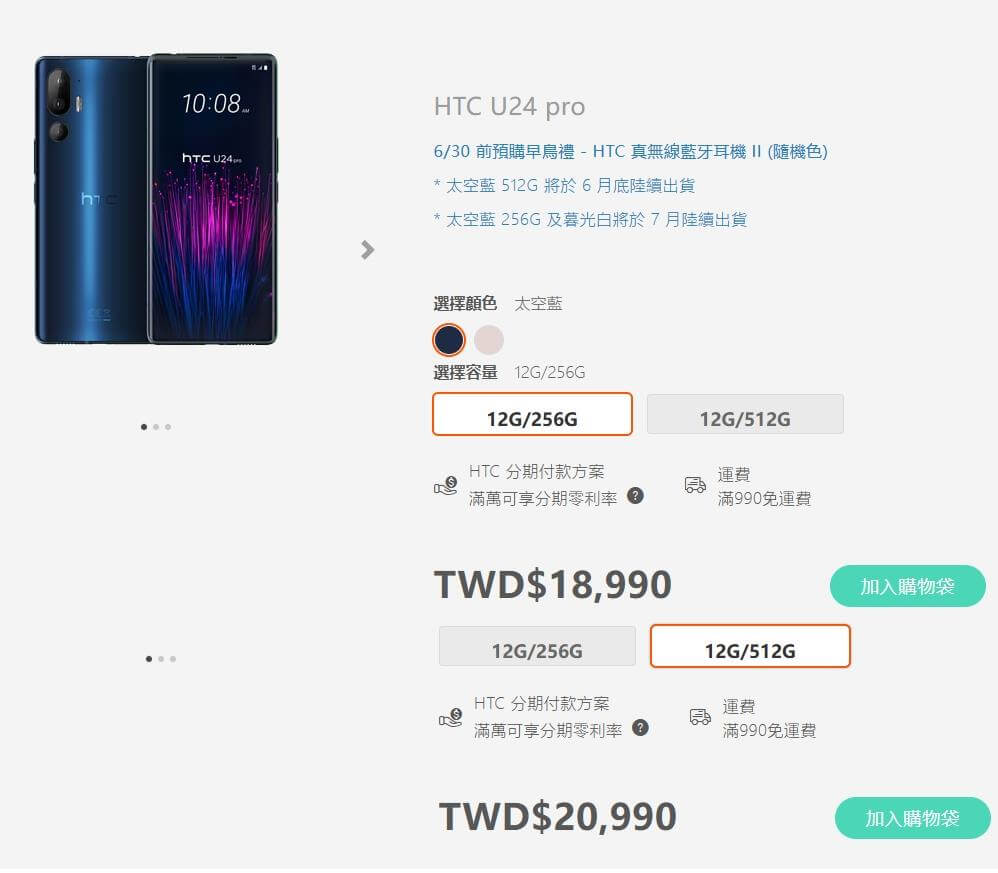The image size is (998, 873).
Task: Select lower 12G/256G capacity option
Action: [x=537, y=646]
